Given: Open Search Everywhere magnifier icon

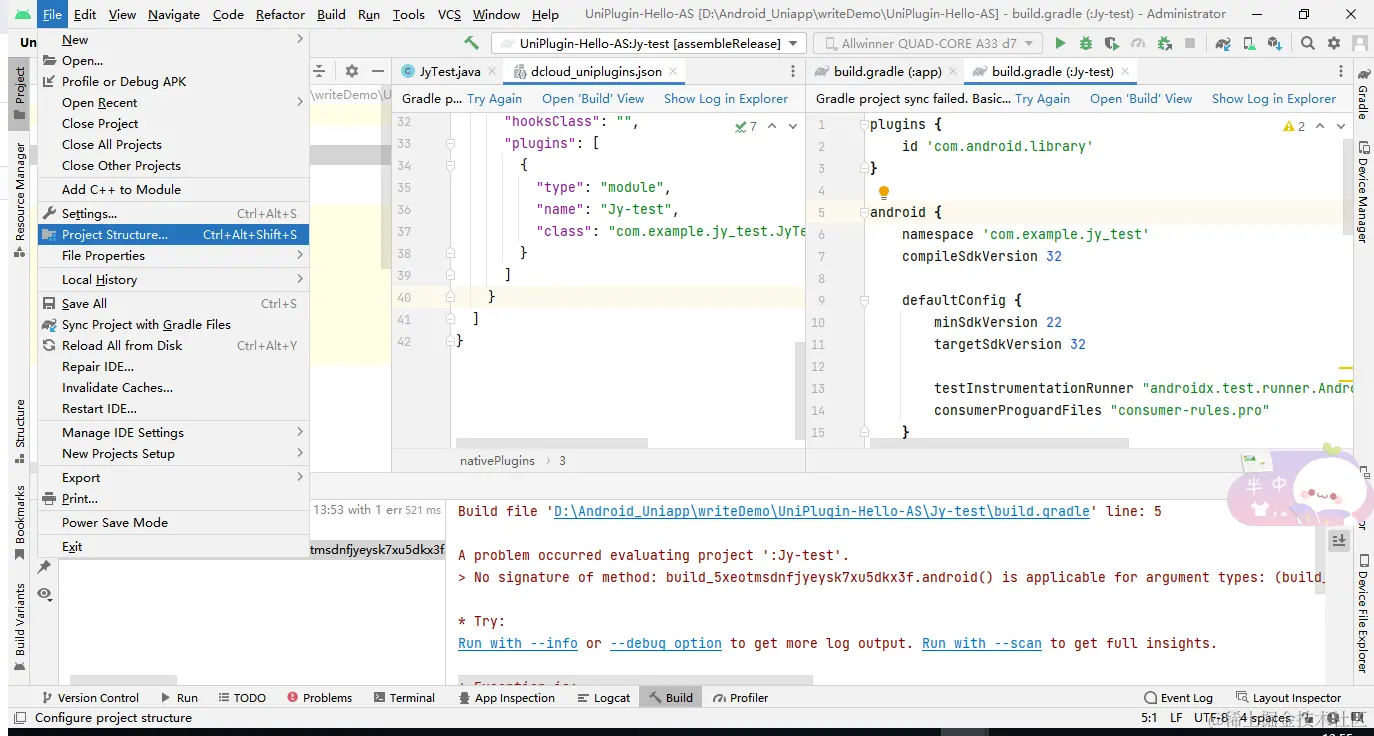Looking at the screenshot, I should pyautogui.click(x=1308, y=43).
